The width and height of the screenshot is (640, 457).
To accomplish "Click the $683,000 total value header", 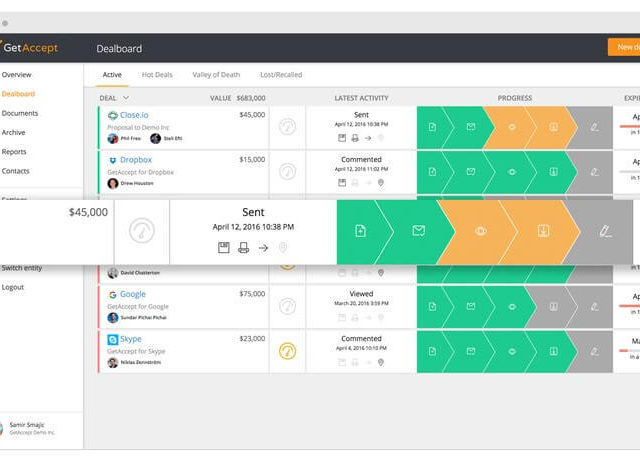I will coord(251,98).
